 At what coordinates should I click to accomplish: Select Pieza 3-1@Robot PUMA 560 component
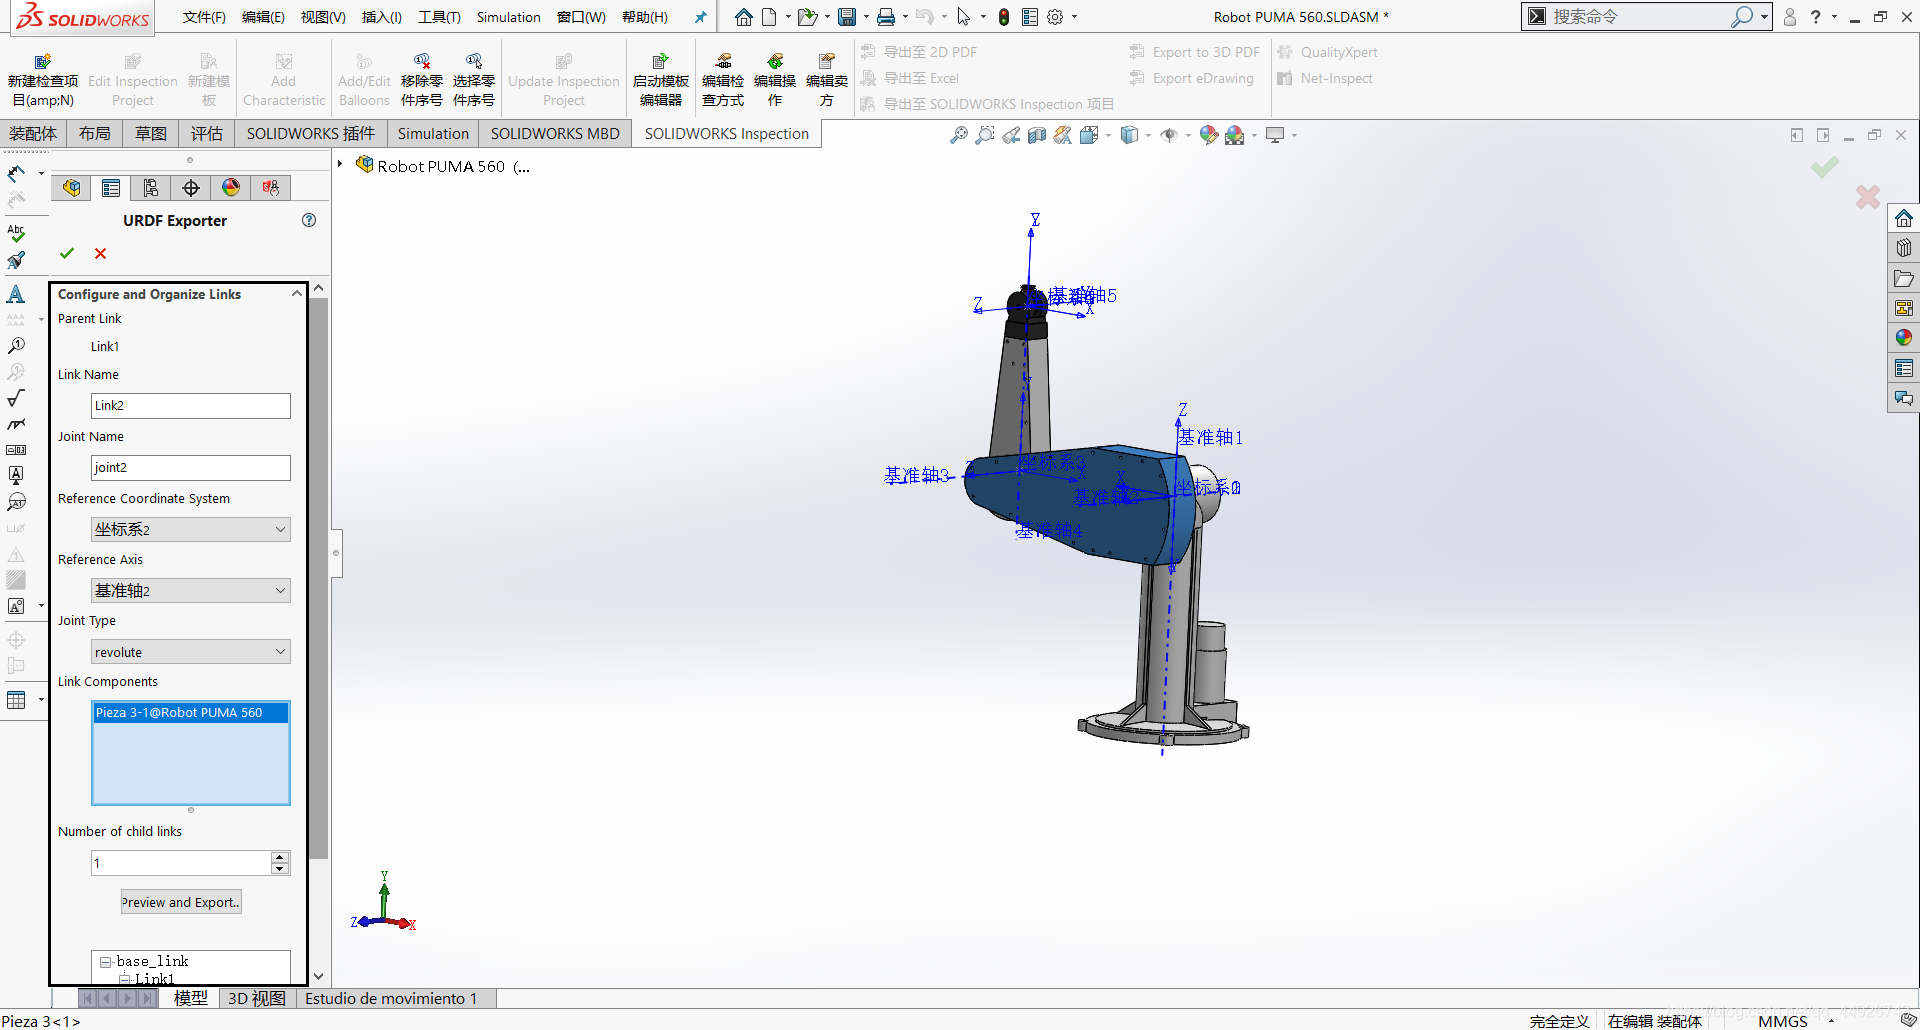(x=191, y=713)
